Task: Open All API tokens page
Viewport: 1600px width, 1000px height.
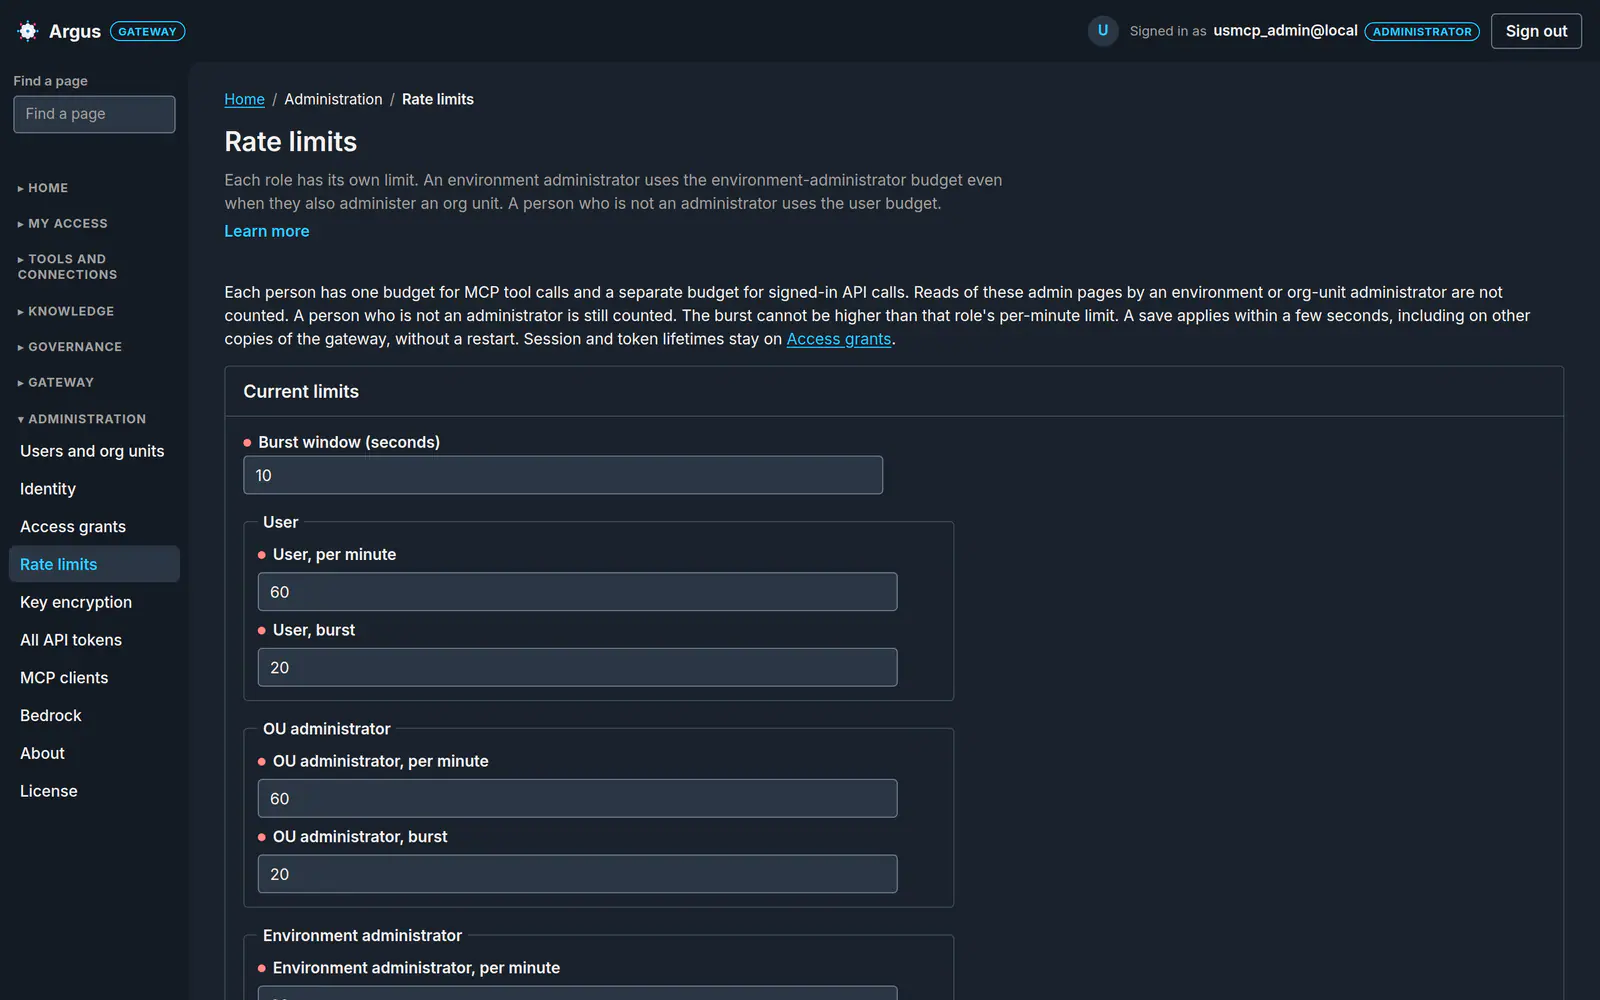Action: click(x=94, y=640)
